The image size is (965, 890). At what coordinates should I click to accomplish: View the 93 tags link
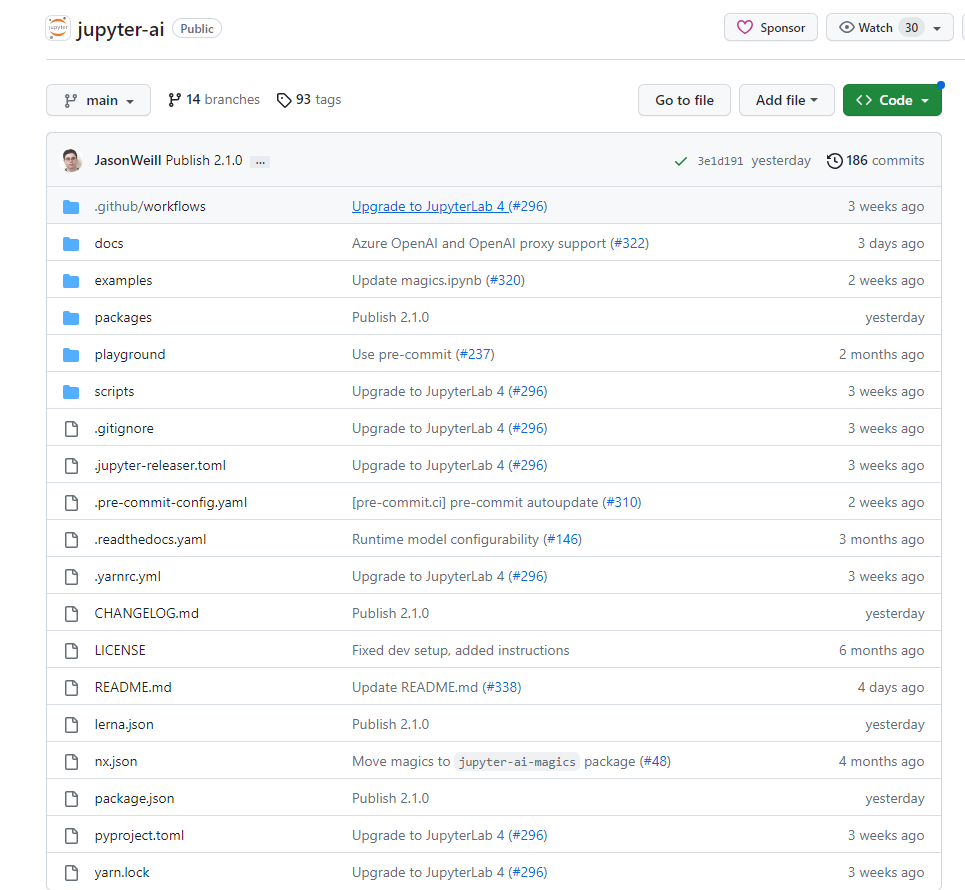309,100
